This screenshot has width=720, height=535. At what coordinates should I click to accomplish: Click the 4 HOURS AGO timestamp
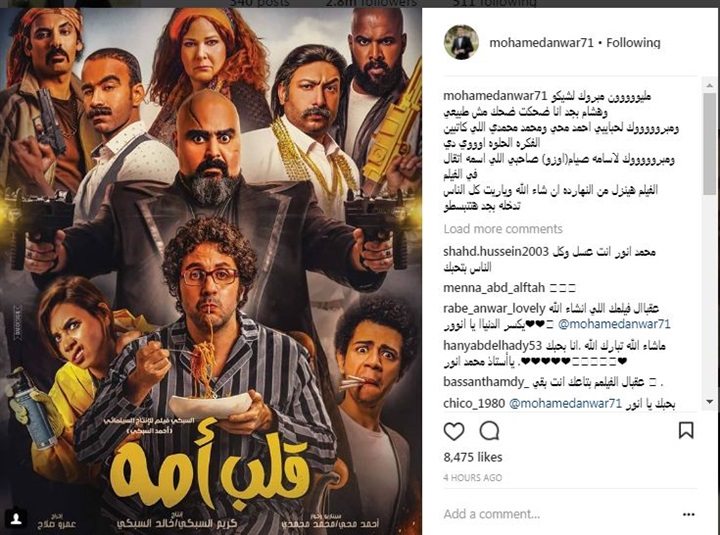(x=472, y=478)
